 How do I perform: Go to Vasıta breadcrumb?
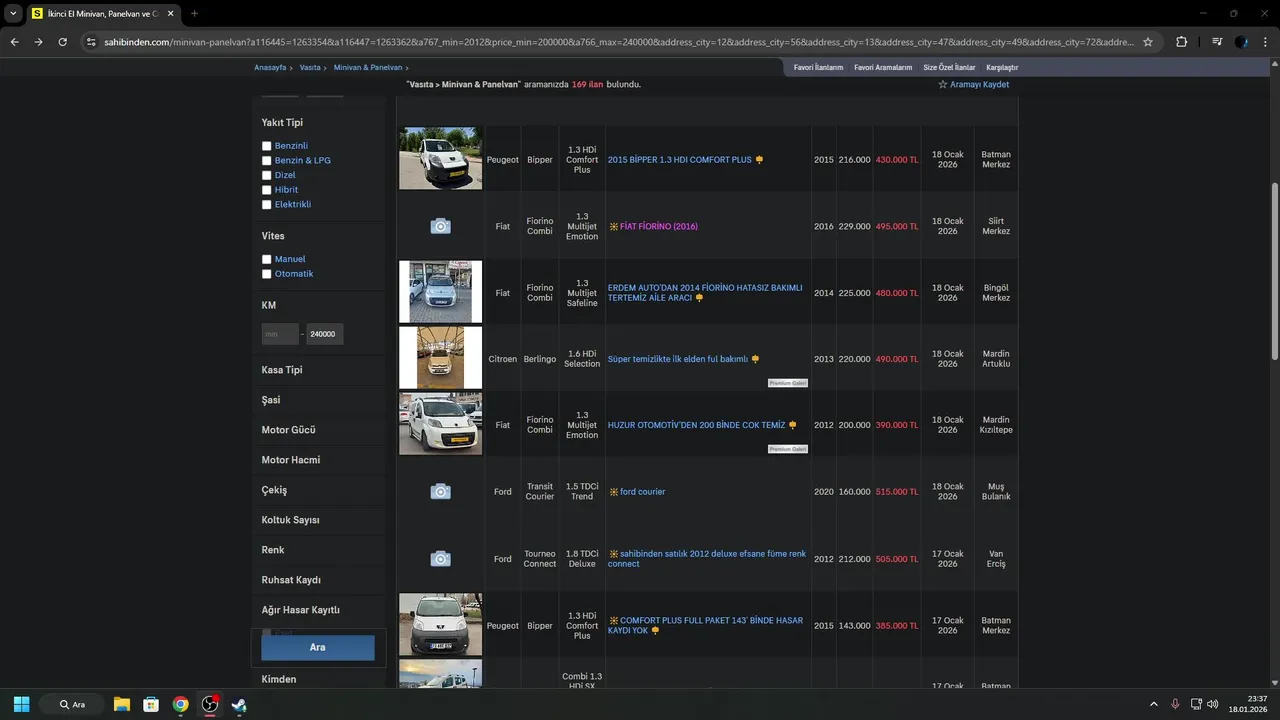coord(310,67)
